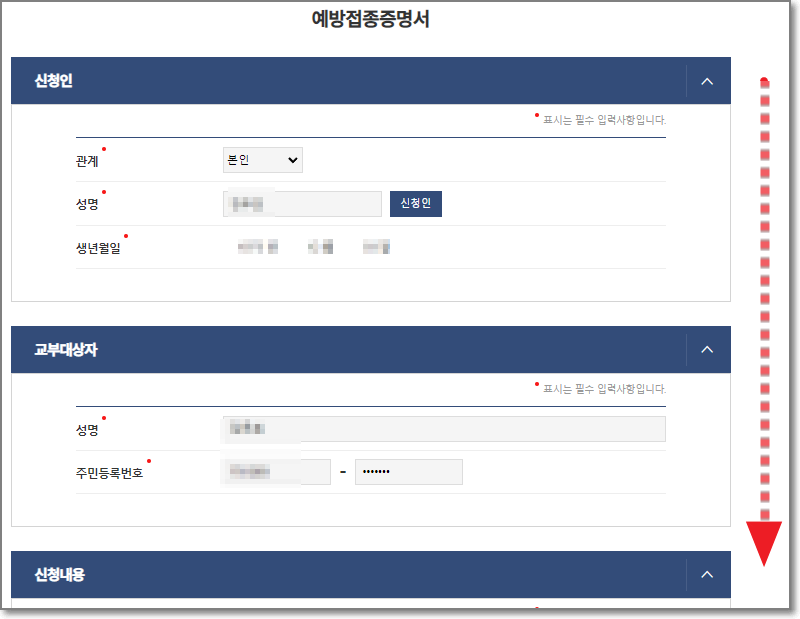Click the 주민등록번호 front digits field
Screen dimensions: 800x619
[x=277, y=472]
